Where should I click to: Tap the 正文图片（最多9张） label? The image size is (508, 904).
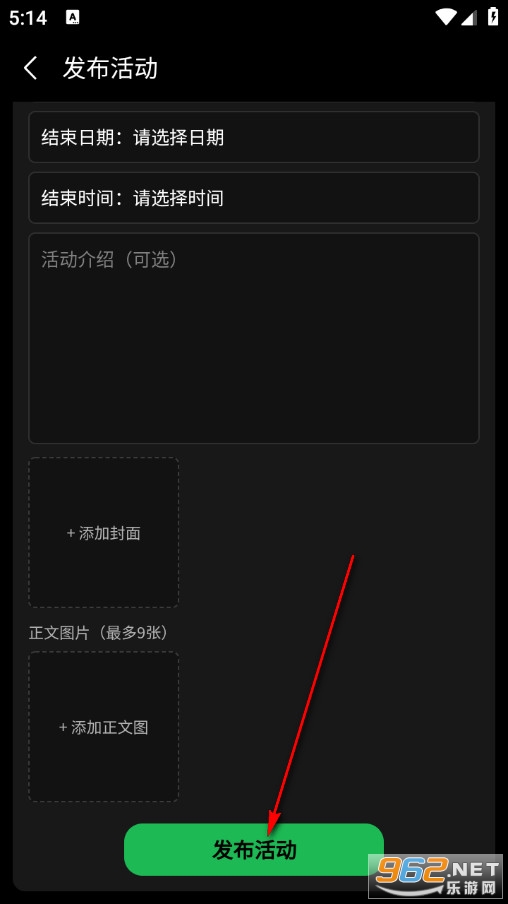coord(98,633)
